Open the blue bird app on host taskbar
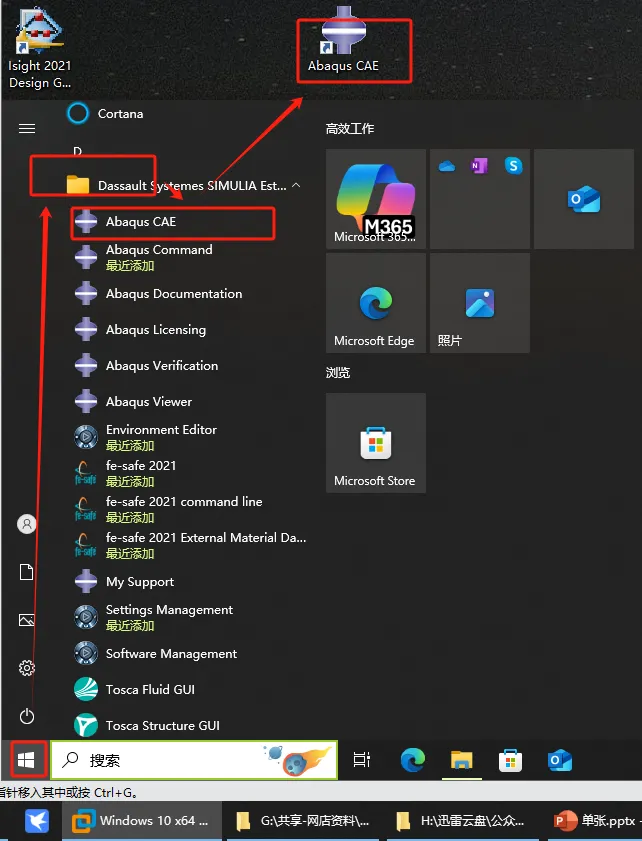 pyautogui.click(x=37, y=821)
